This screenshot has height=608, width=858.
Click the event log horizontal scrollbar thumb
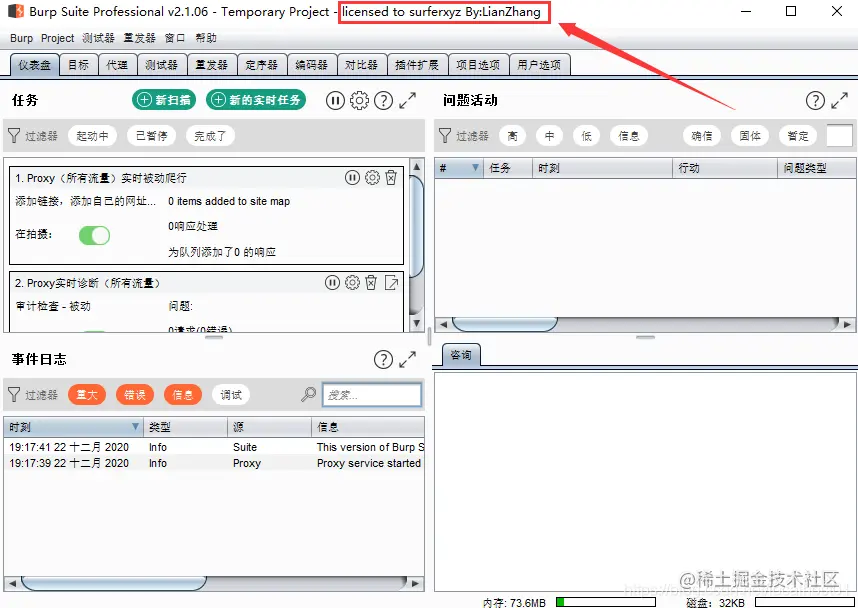[x=113, y=583]
